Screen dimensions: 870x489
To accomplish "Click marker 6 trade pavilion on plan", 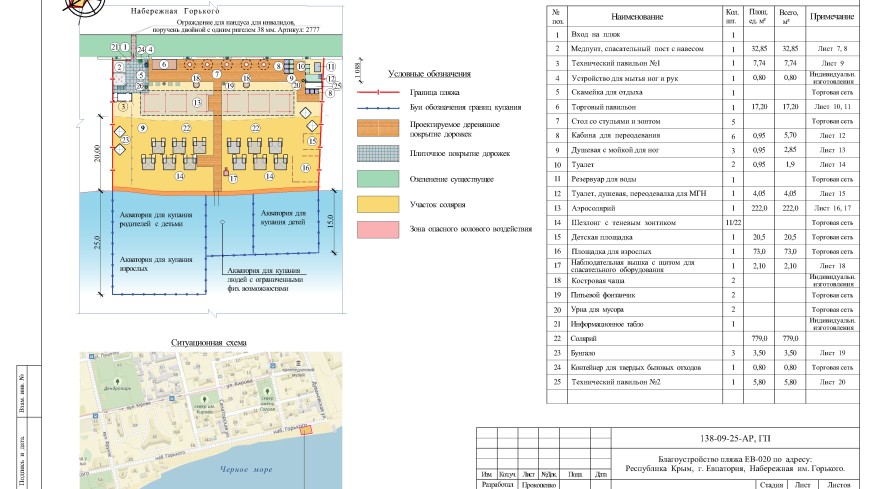I will (163, 65).
